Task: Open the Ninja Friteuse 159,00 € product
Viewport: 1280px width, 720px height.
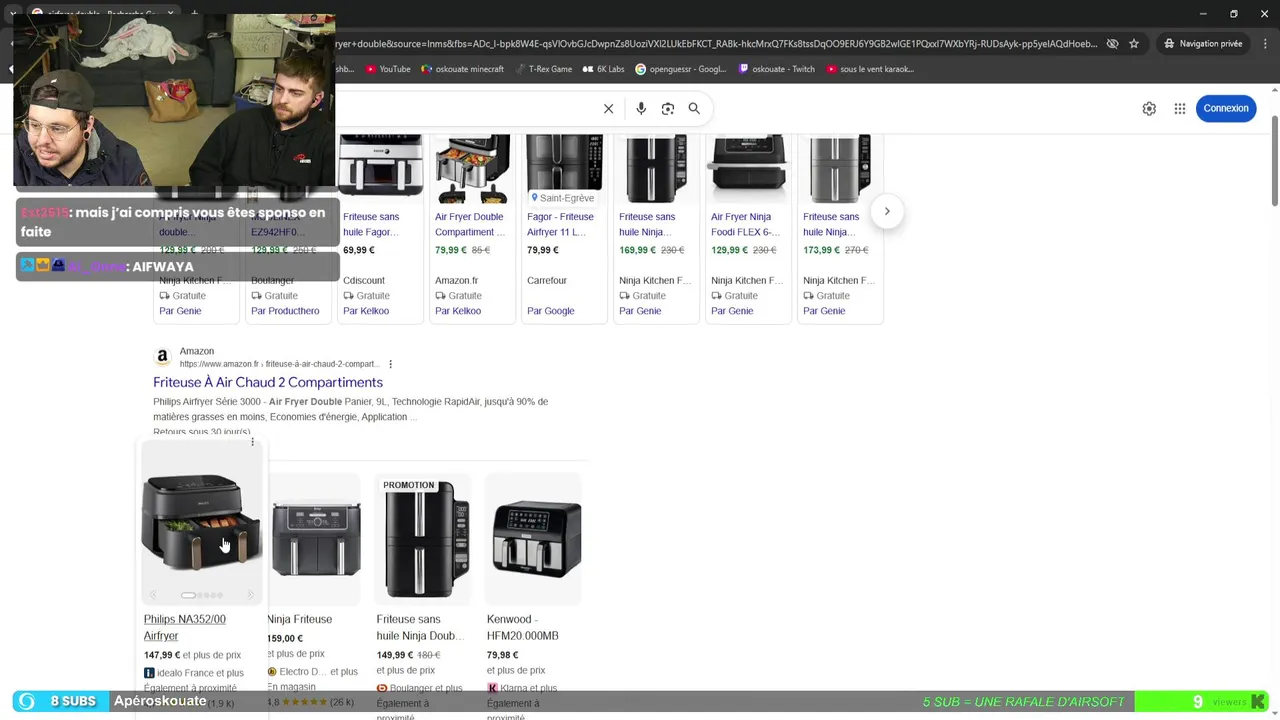Action: (x=300, y=619)
